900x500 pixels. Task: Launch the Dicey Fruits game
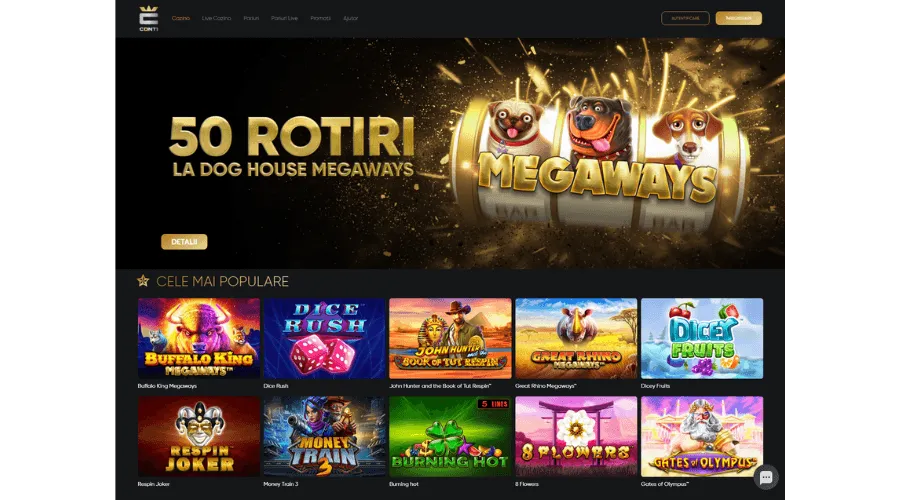(x=702, y=338)
